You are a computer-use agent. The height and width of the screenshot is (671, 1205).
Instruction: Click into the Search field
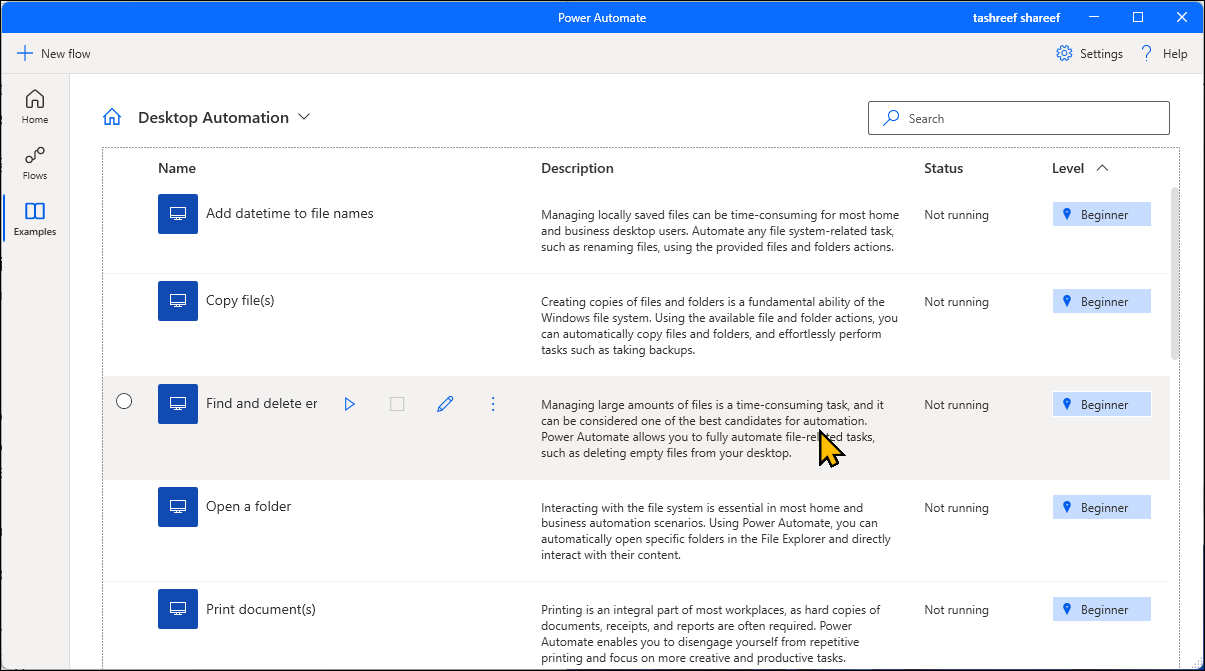click(x=1030, y=118)
